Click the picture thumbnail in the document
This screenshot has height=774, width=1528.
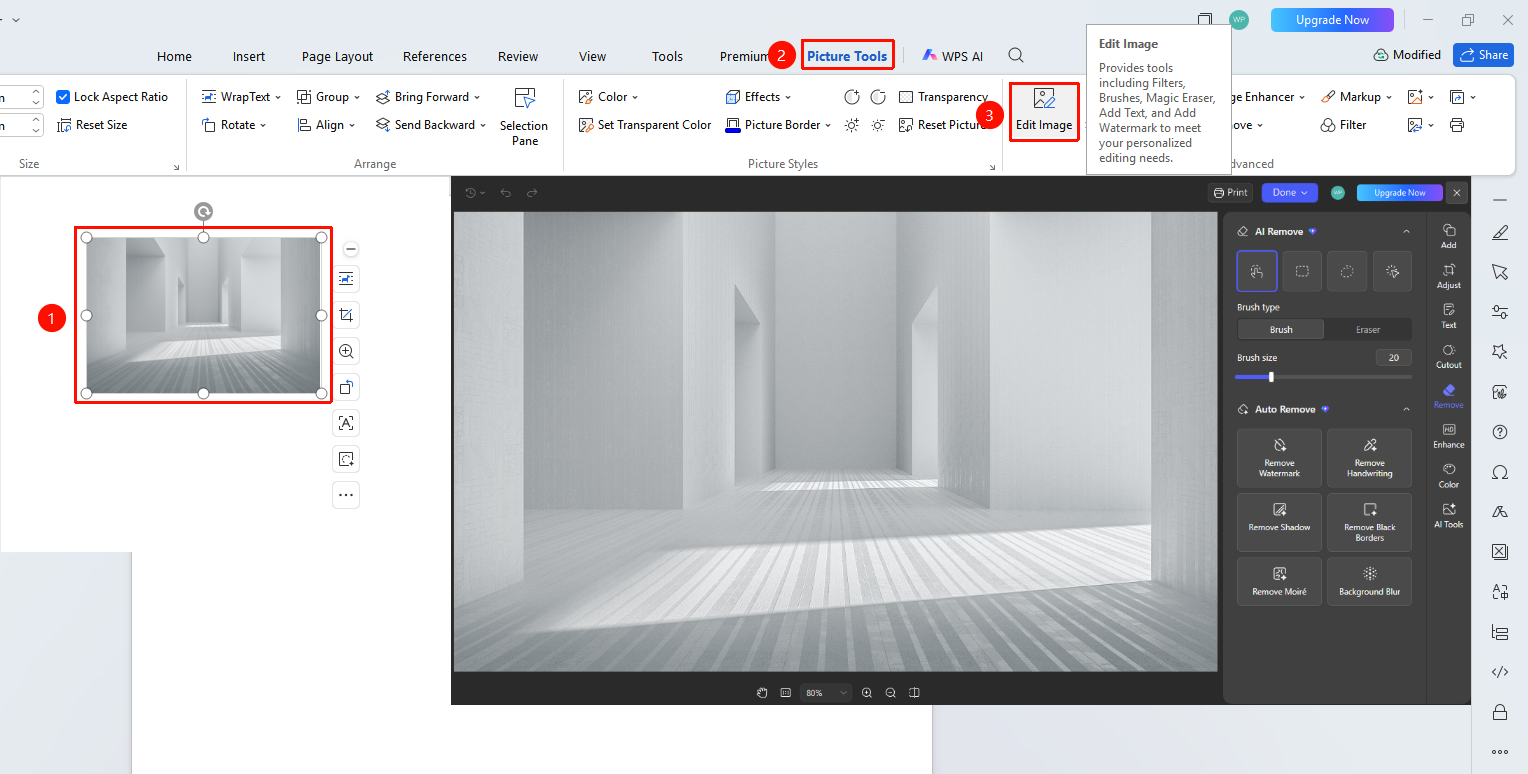click(204, 315)
